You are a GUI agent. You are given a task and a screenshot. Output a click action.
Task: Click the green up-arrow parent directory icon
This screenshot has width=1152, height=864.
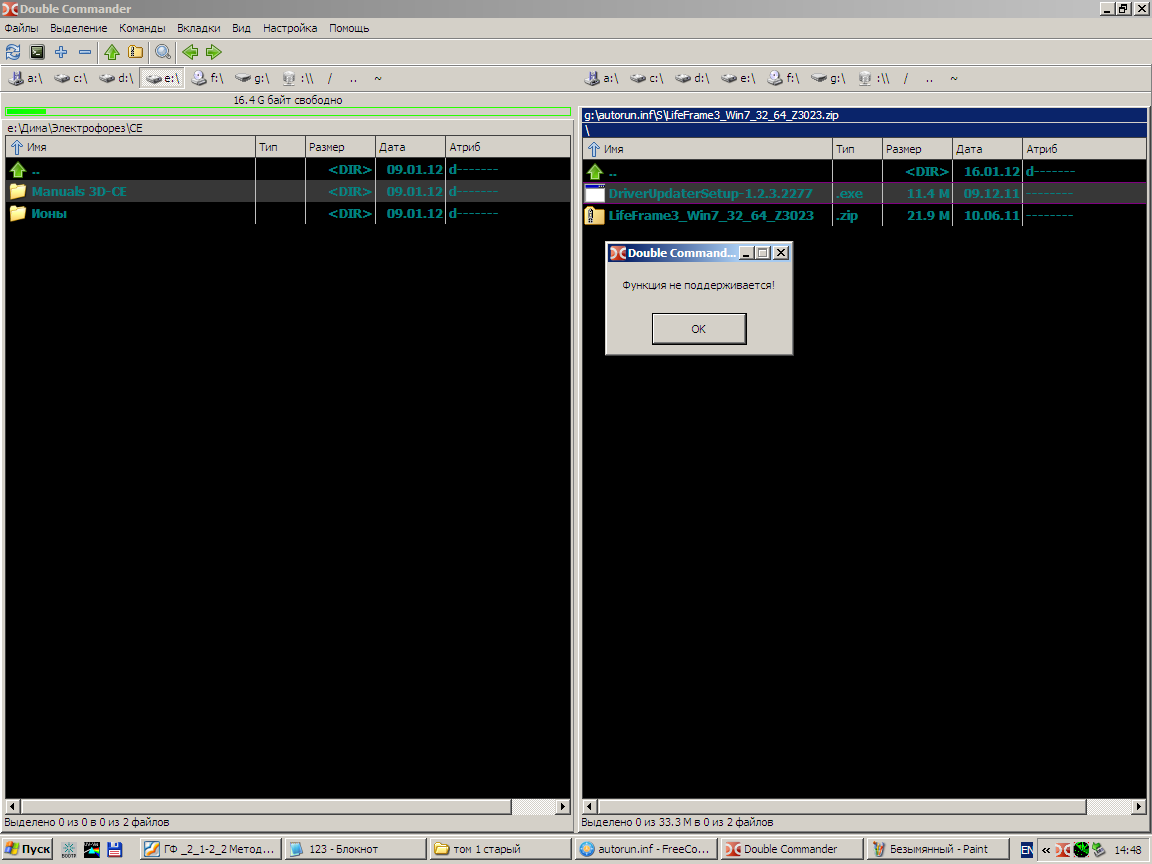click(x=112, y=52)
